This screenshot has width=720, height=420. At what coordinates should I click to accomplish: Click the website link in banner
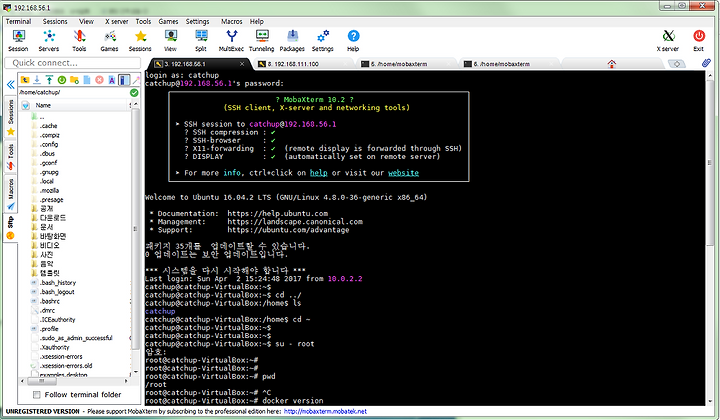coord(403,173)
